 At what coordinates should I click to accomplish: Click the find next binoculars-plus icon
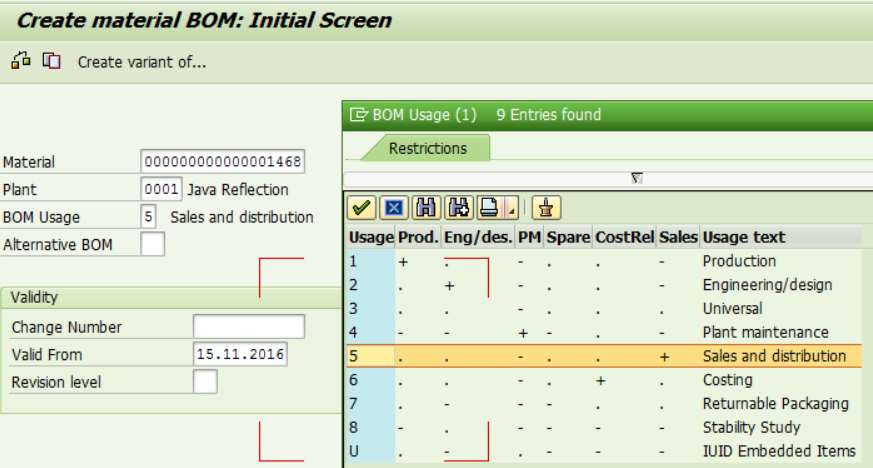click(x=459, y=208)
